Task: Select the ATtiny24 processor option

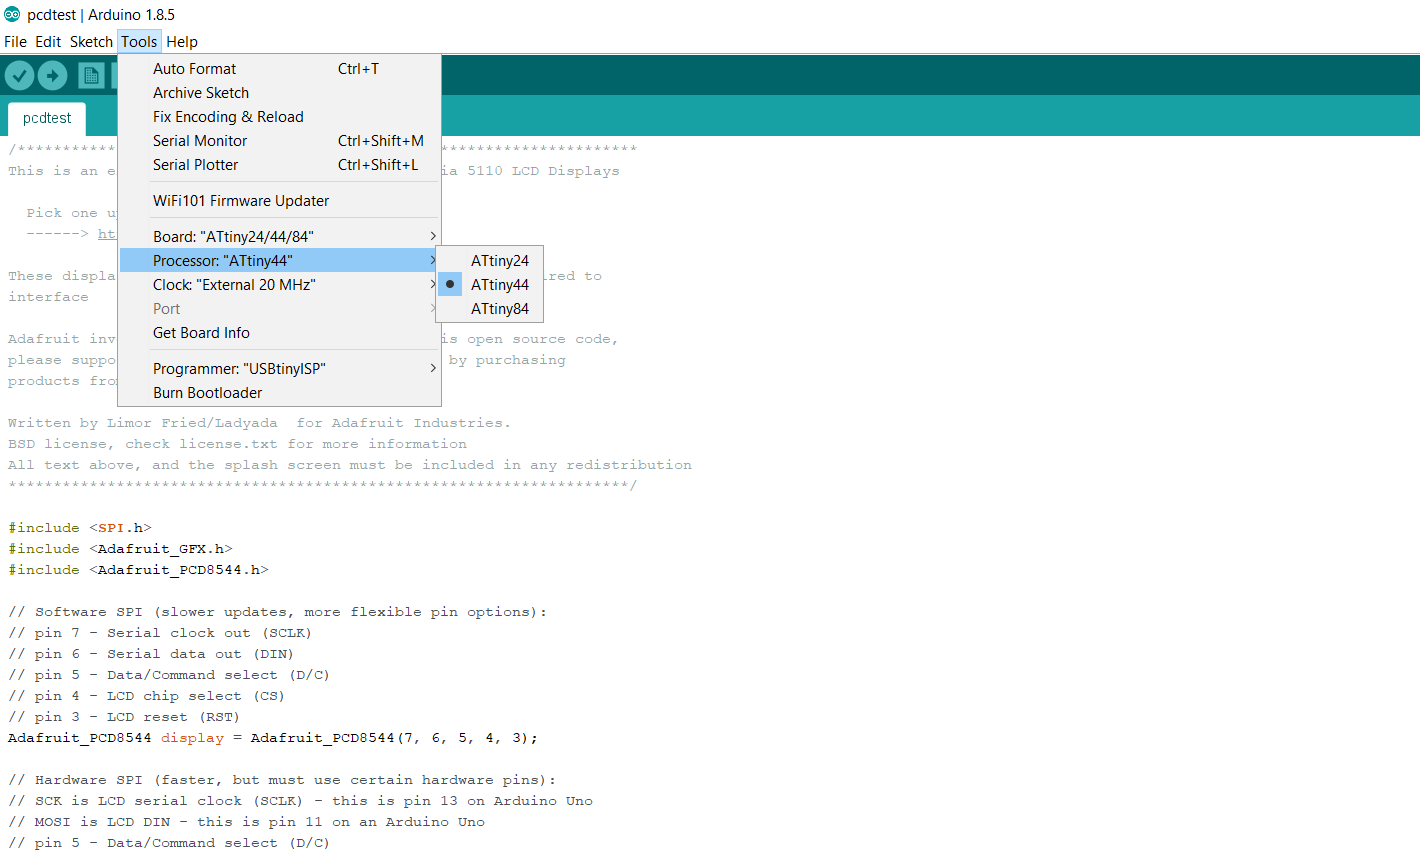Action: tap(490, 261)
